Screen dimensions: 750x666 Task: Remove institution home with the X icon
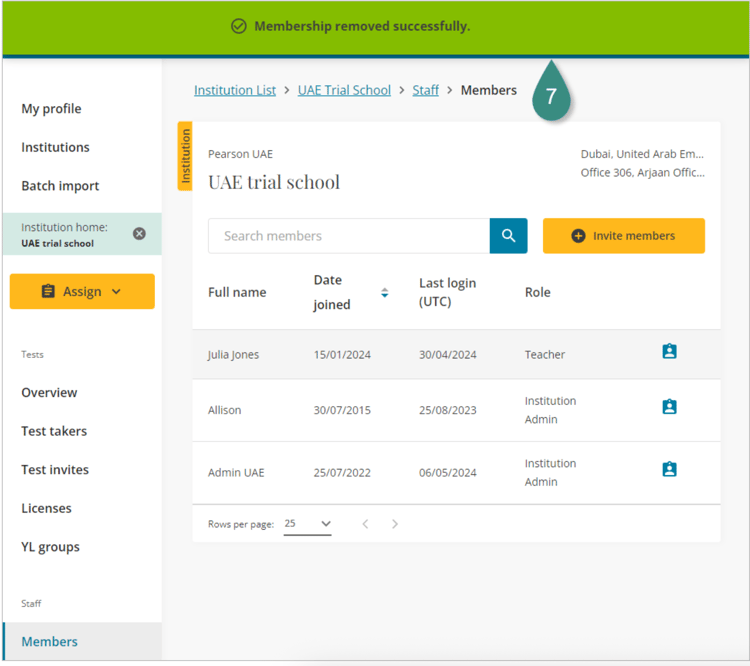(x=139, y=233)
